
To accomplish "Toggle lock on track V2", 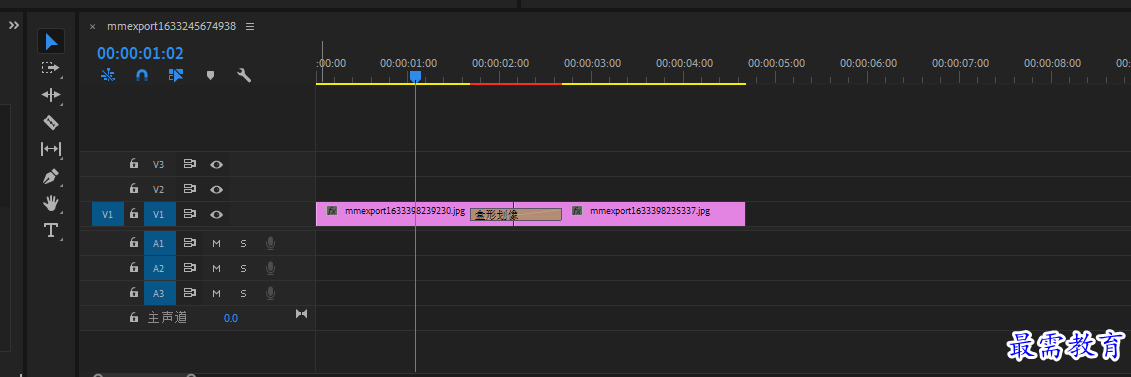I will pos(133,189).
